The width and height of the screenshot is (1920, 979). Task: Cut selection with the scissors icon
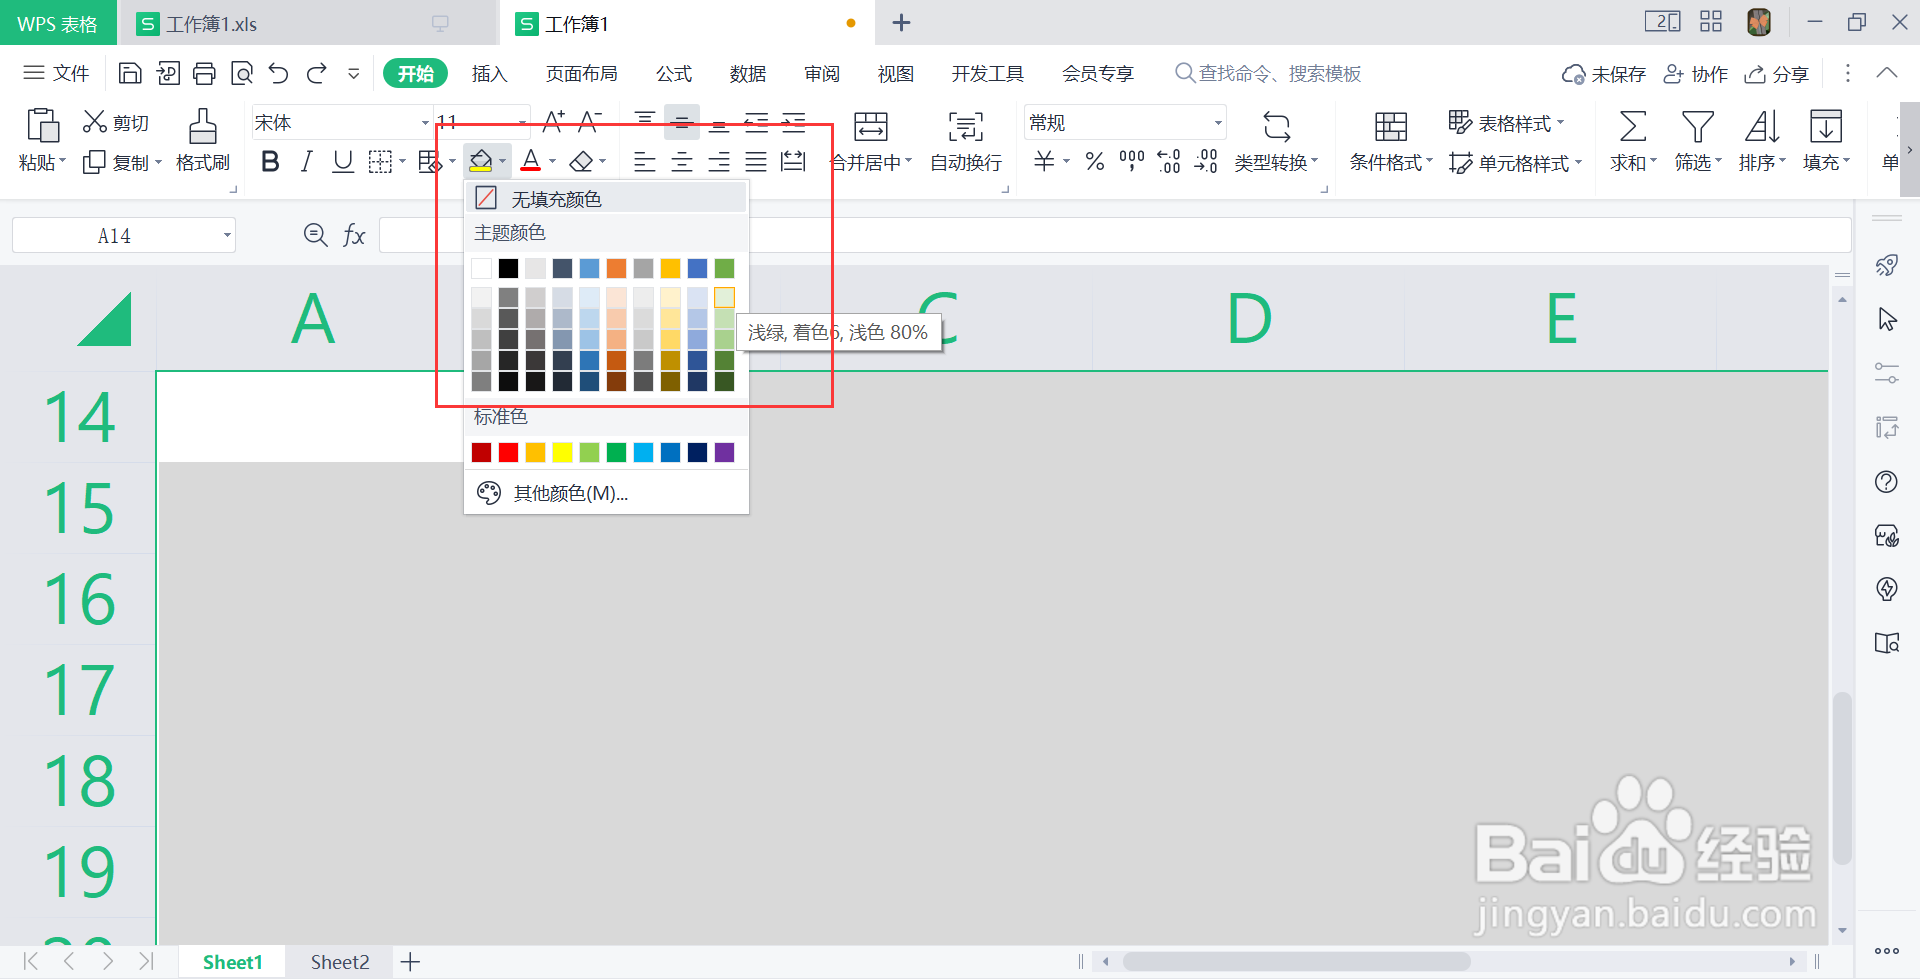[95, 122]
